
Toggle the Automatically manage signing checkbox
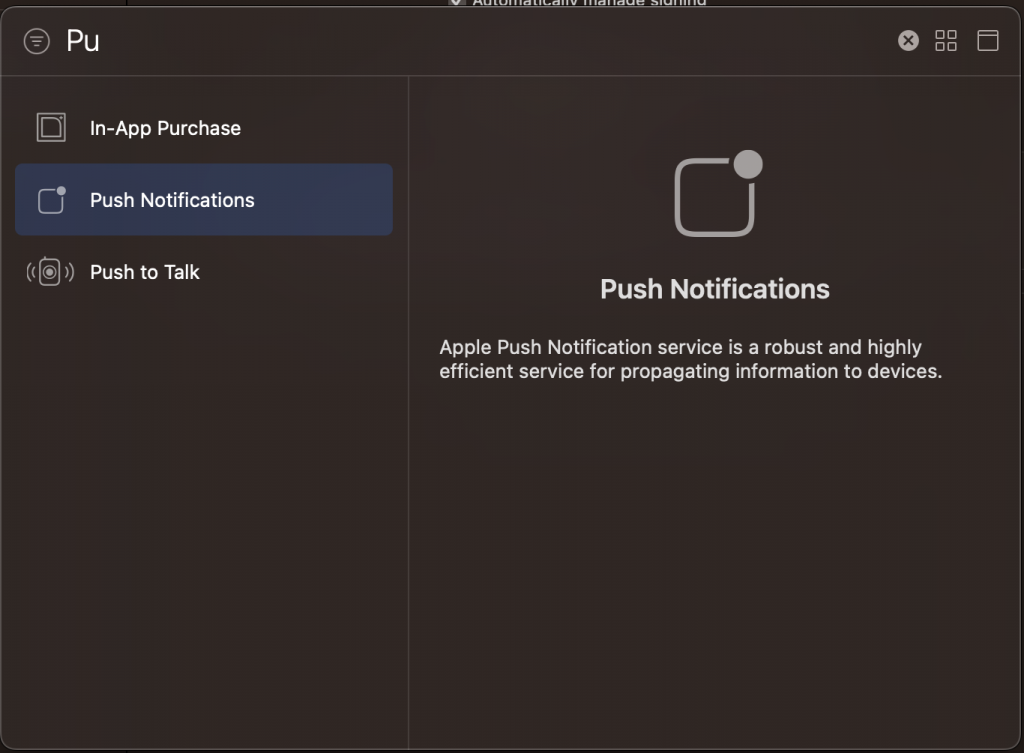click(x=457, y=3)
